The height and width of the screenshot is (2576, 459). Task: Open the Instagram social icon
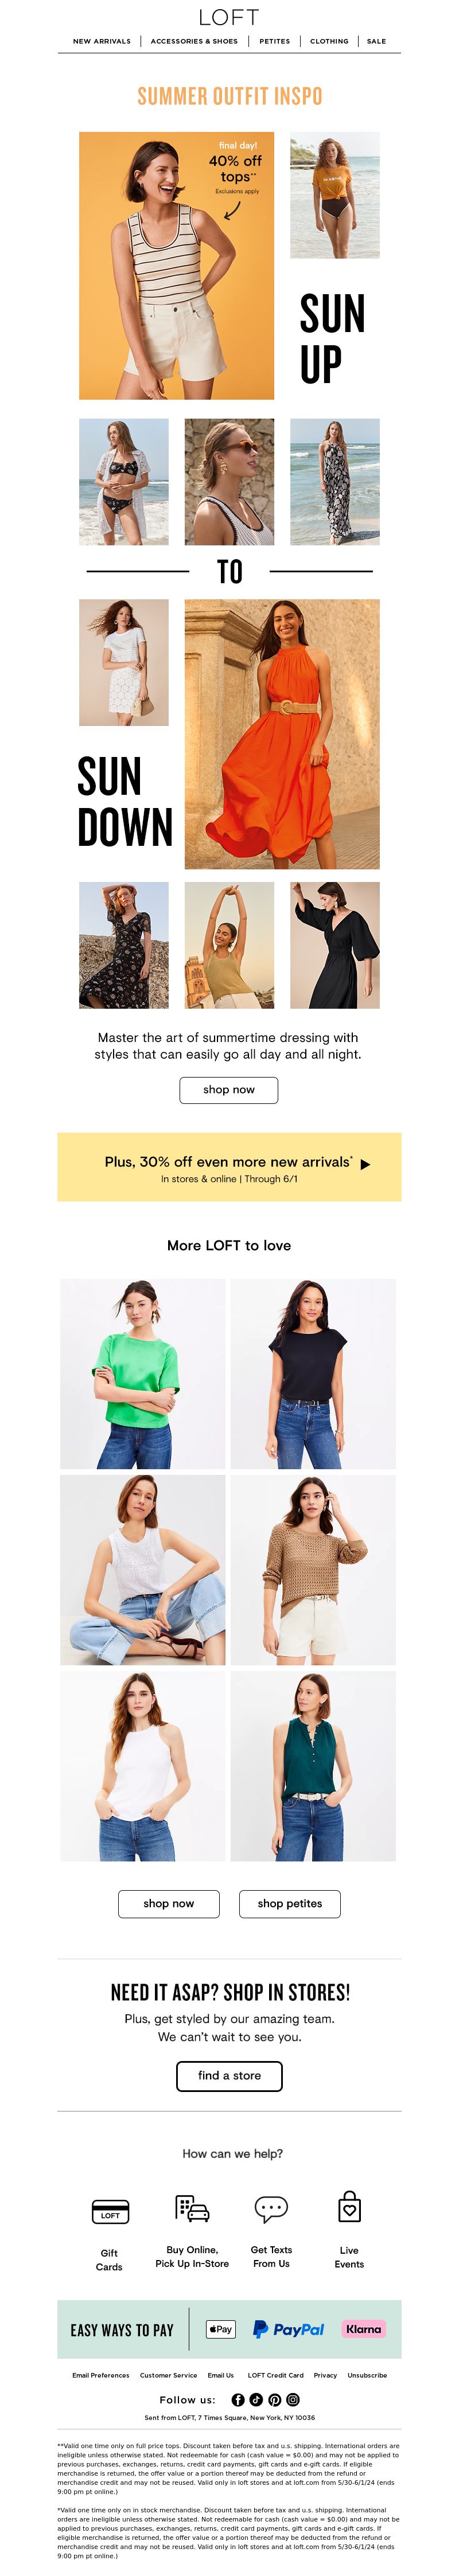tap(293, 2400)
